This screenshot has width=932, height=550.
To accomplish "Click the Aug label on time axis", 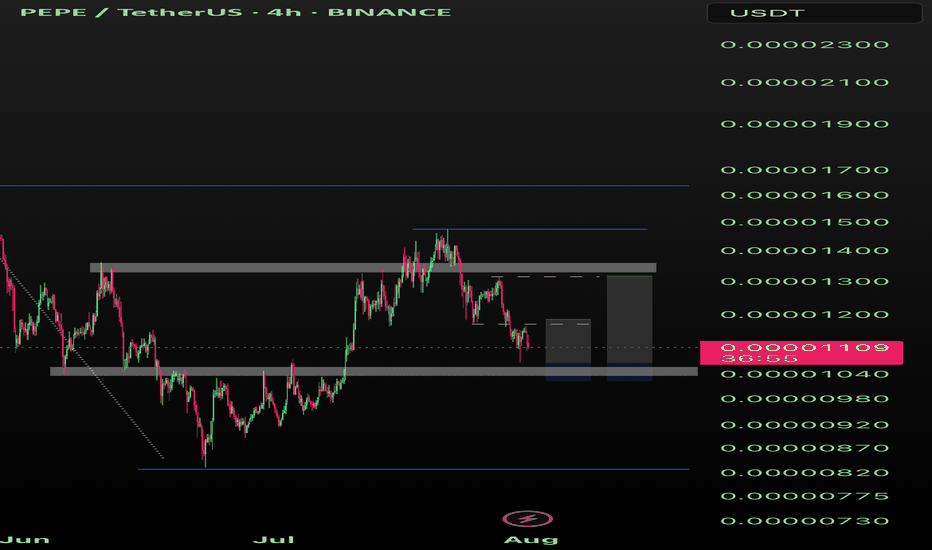I will tap(531, 540).
